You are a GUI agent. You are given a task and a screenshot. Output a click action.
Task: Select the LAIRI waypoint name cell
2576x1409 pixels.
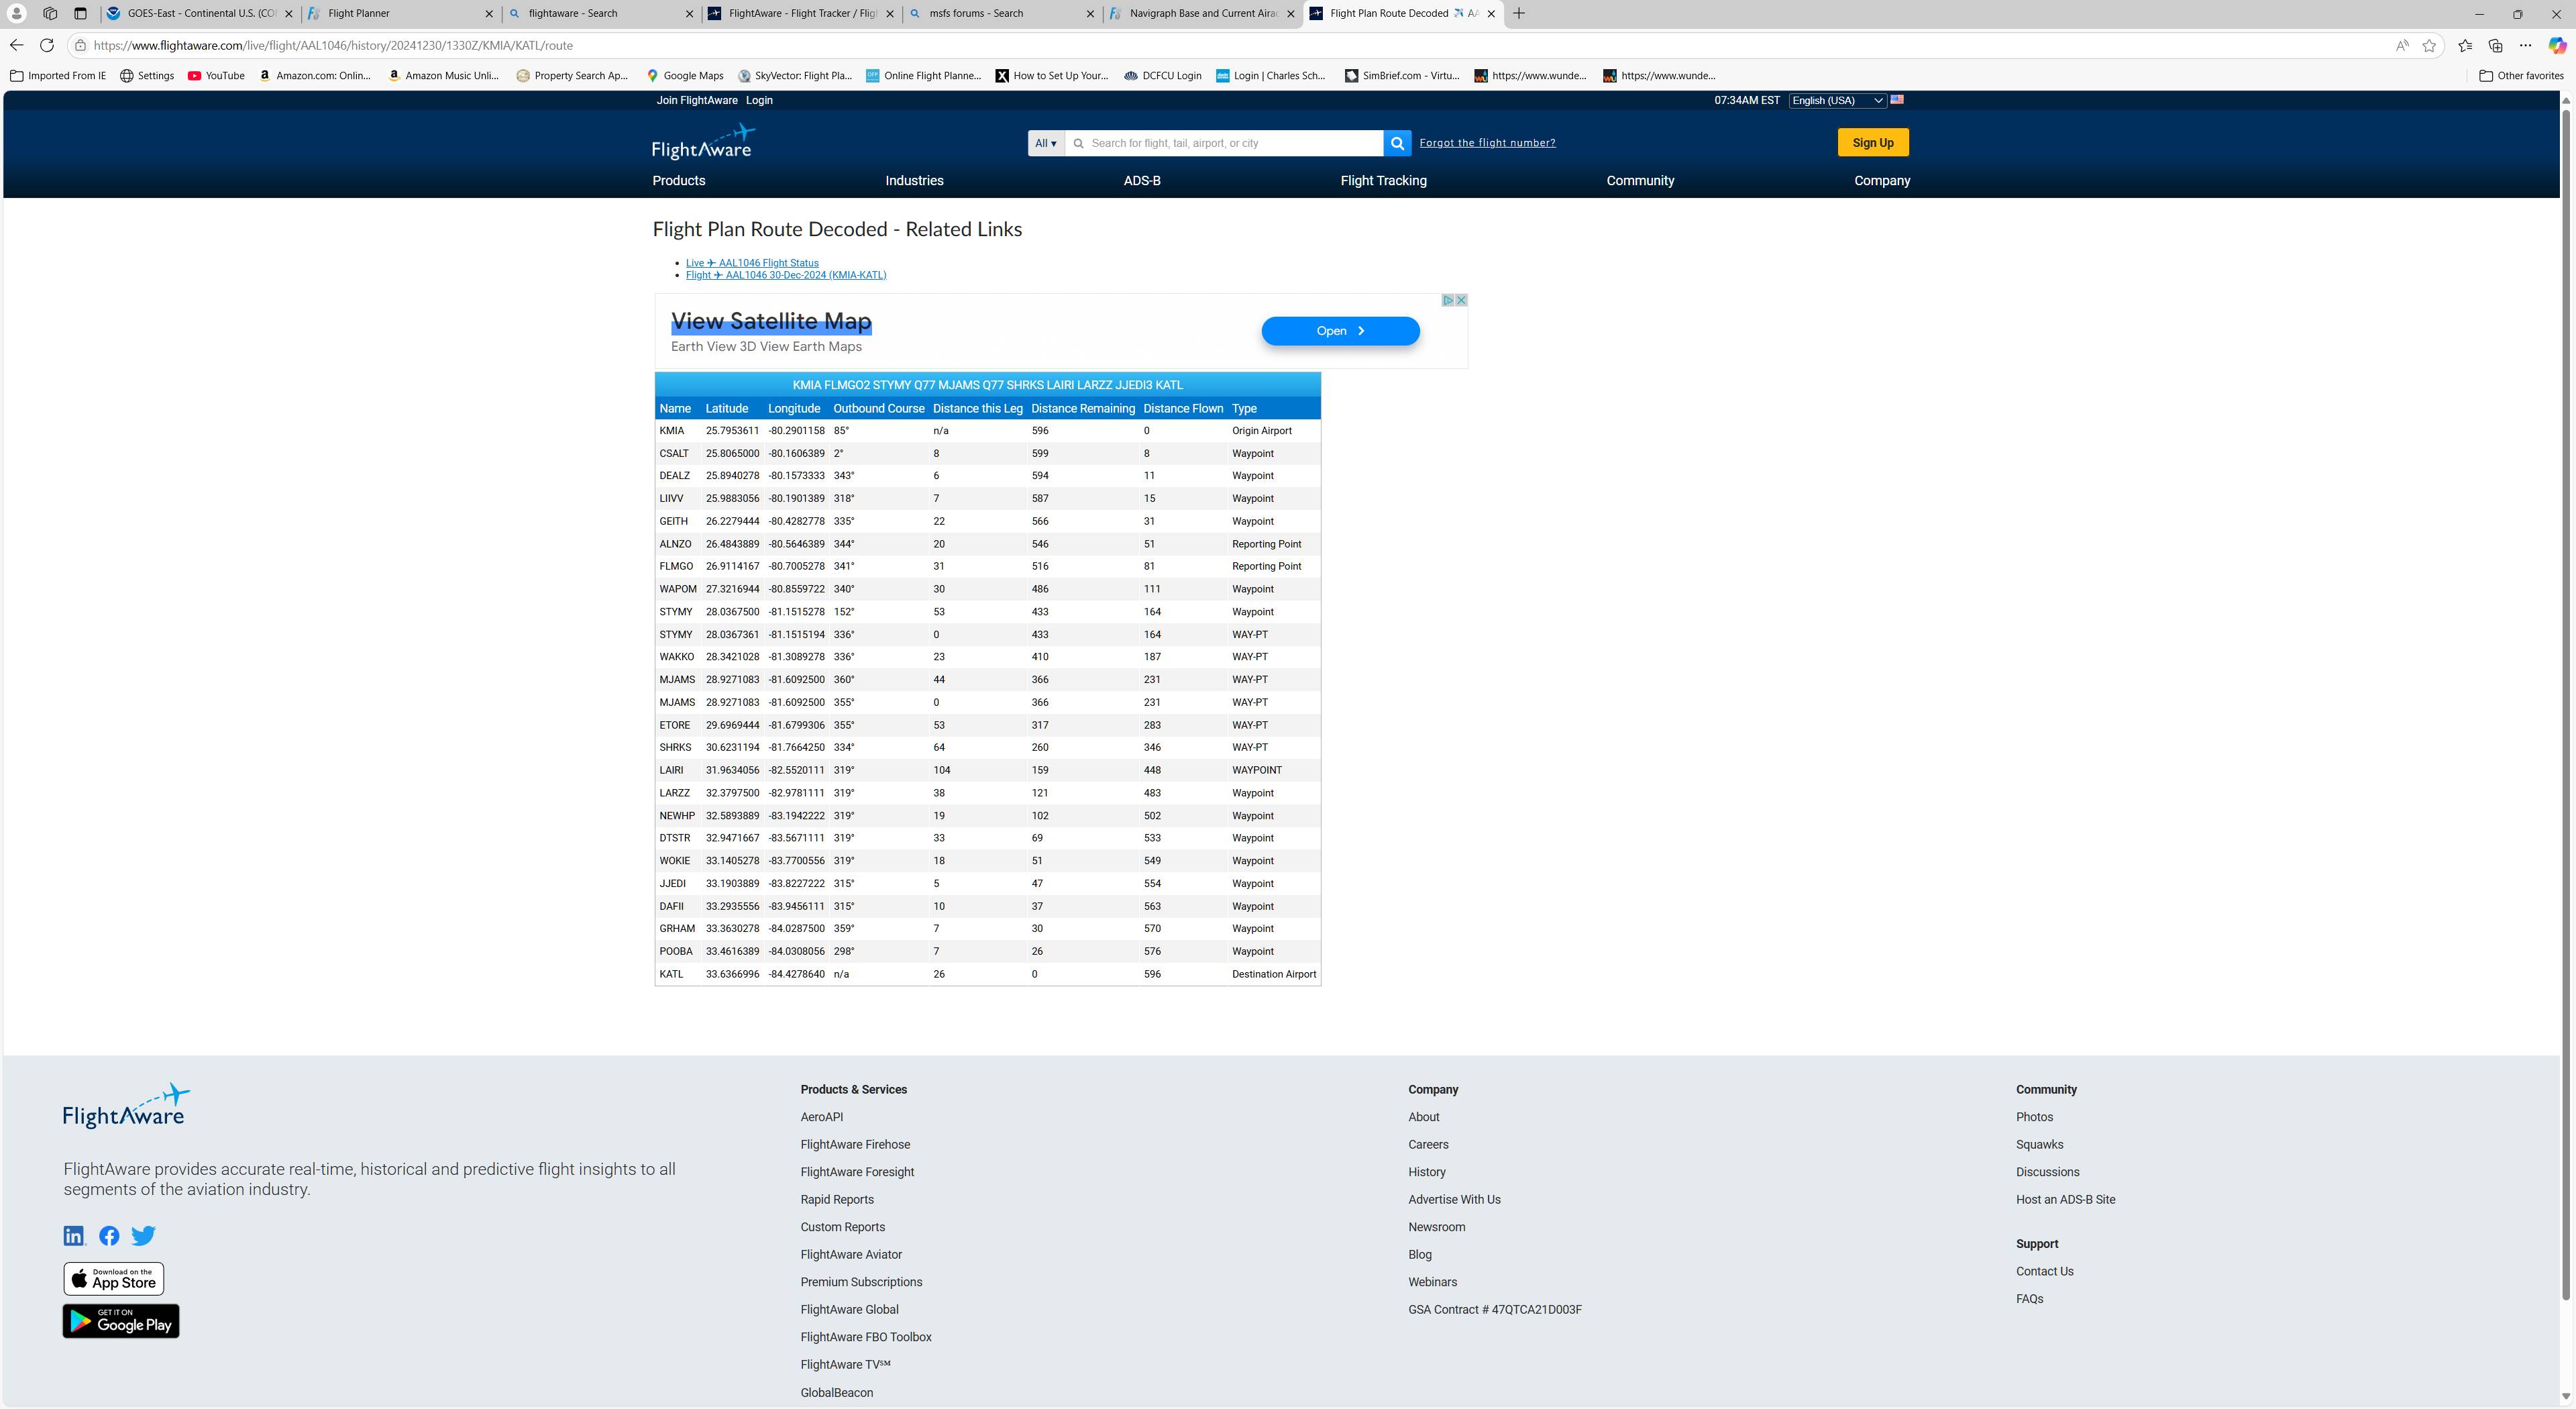click(671, 770)
